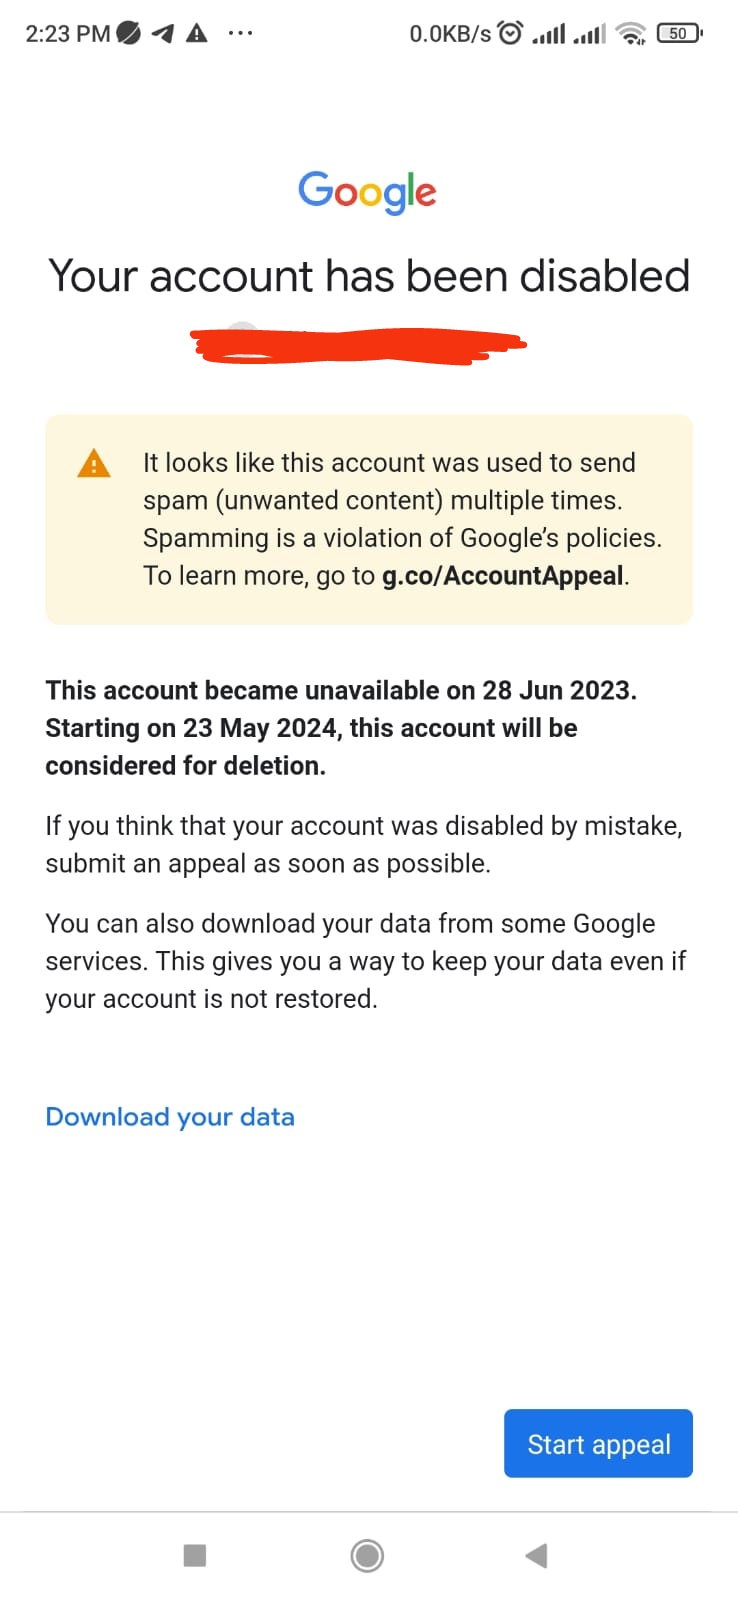Tap the battery level indicator
Viewport: 738px width, 1600px height.
[679, 34]
